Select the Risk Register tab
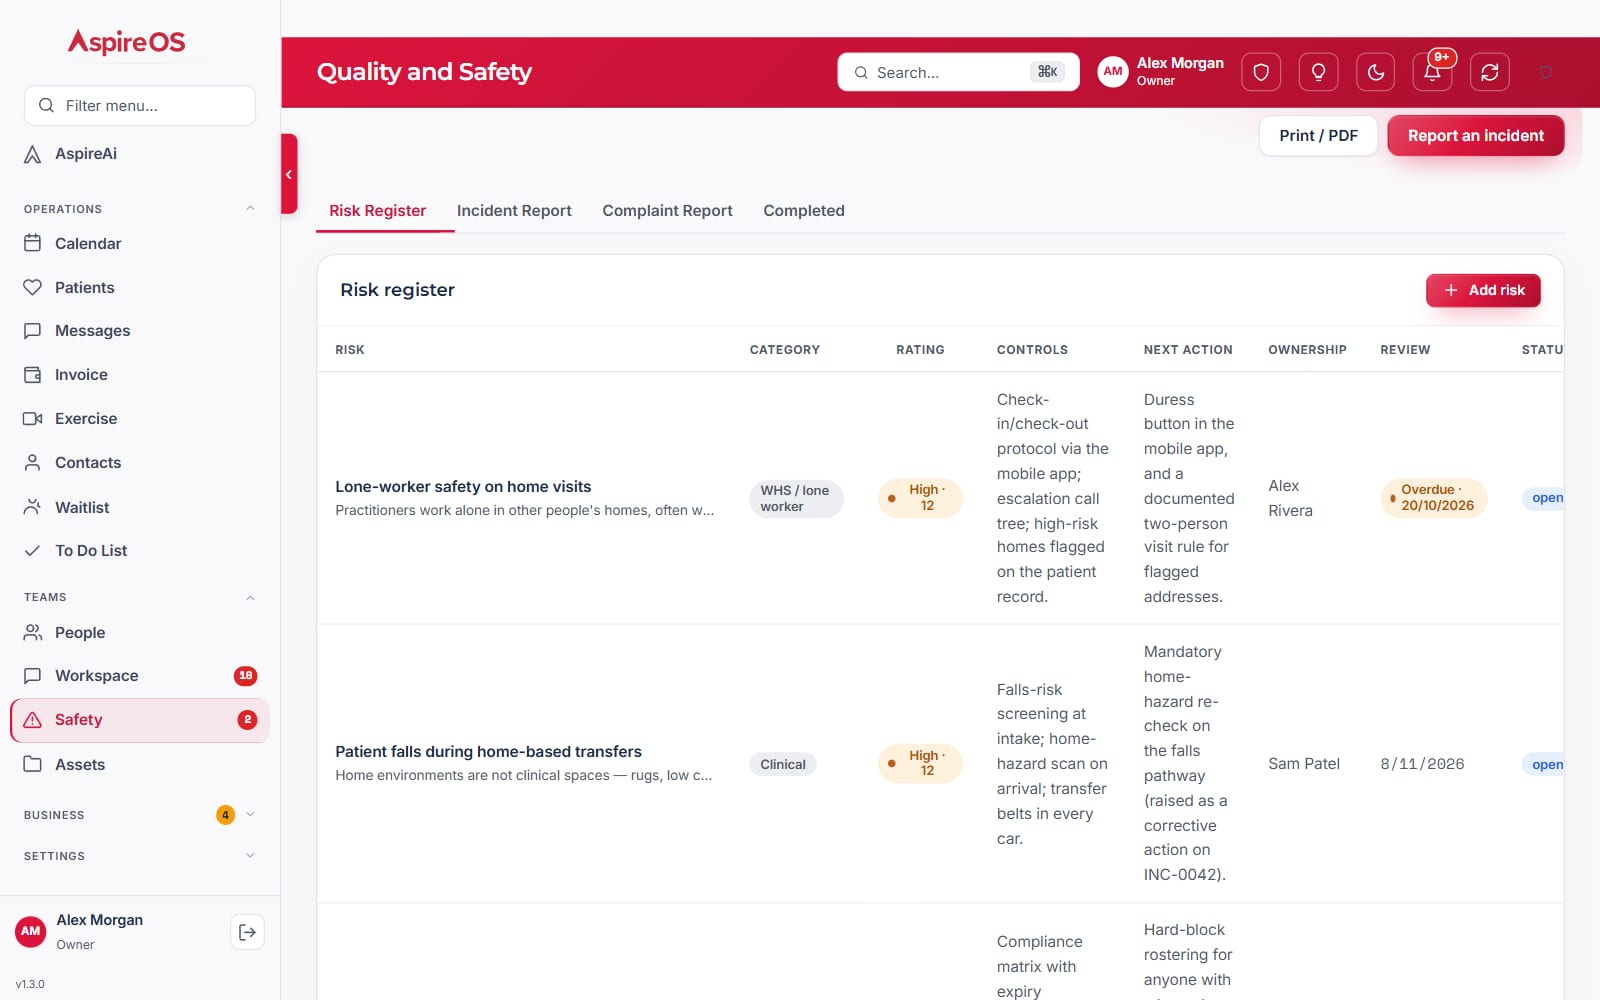Viewport: 1600px width, 1000px height. tap(377, 211)
